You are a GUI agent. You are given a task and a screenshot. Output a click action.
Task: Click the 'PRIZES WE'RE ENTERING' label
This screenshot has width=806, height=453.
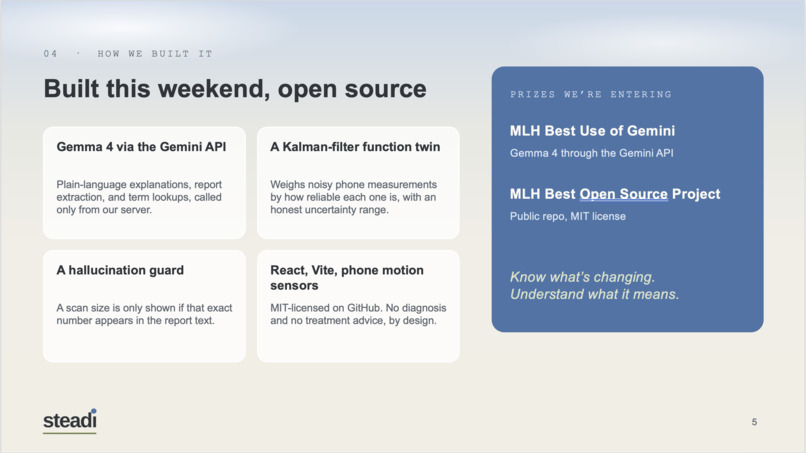coord(591,95)
